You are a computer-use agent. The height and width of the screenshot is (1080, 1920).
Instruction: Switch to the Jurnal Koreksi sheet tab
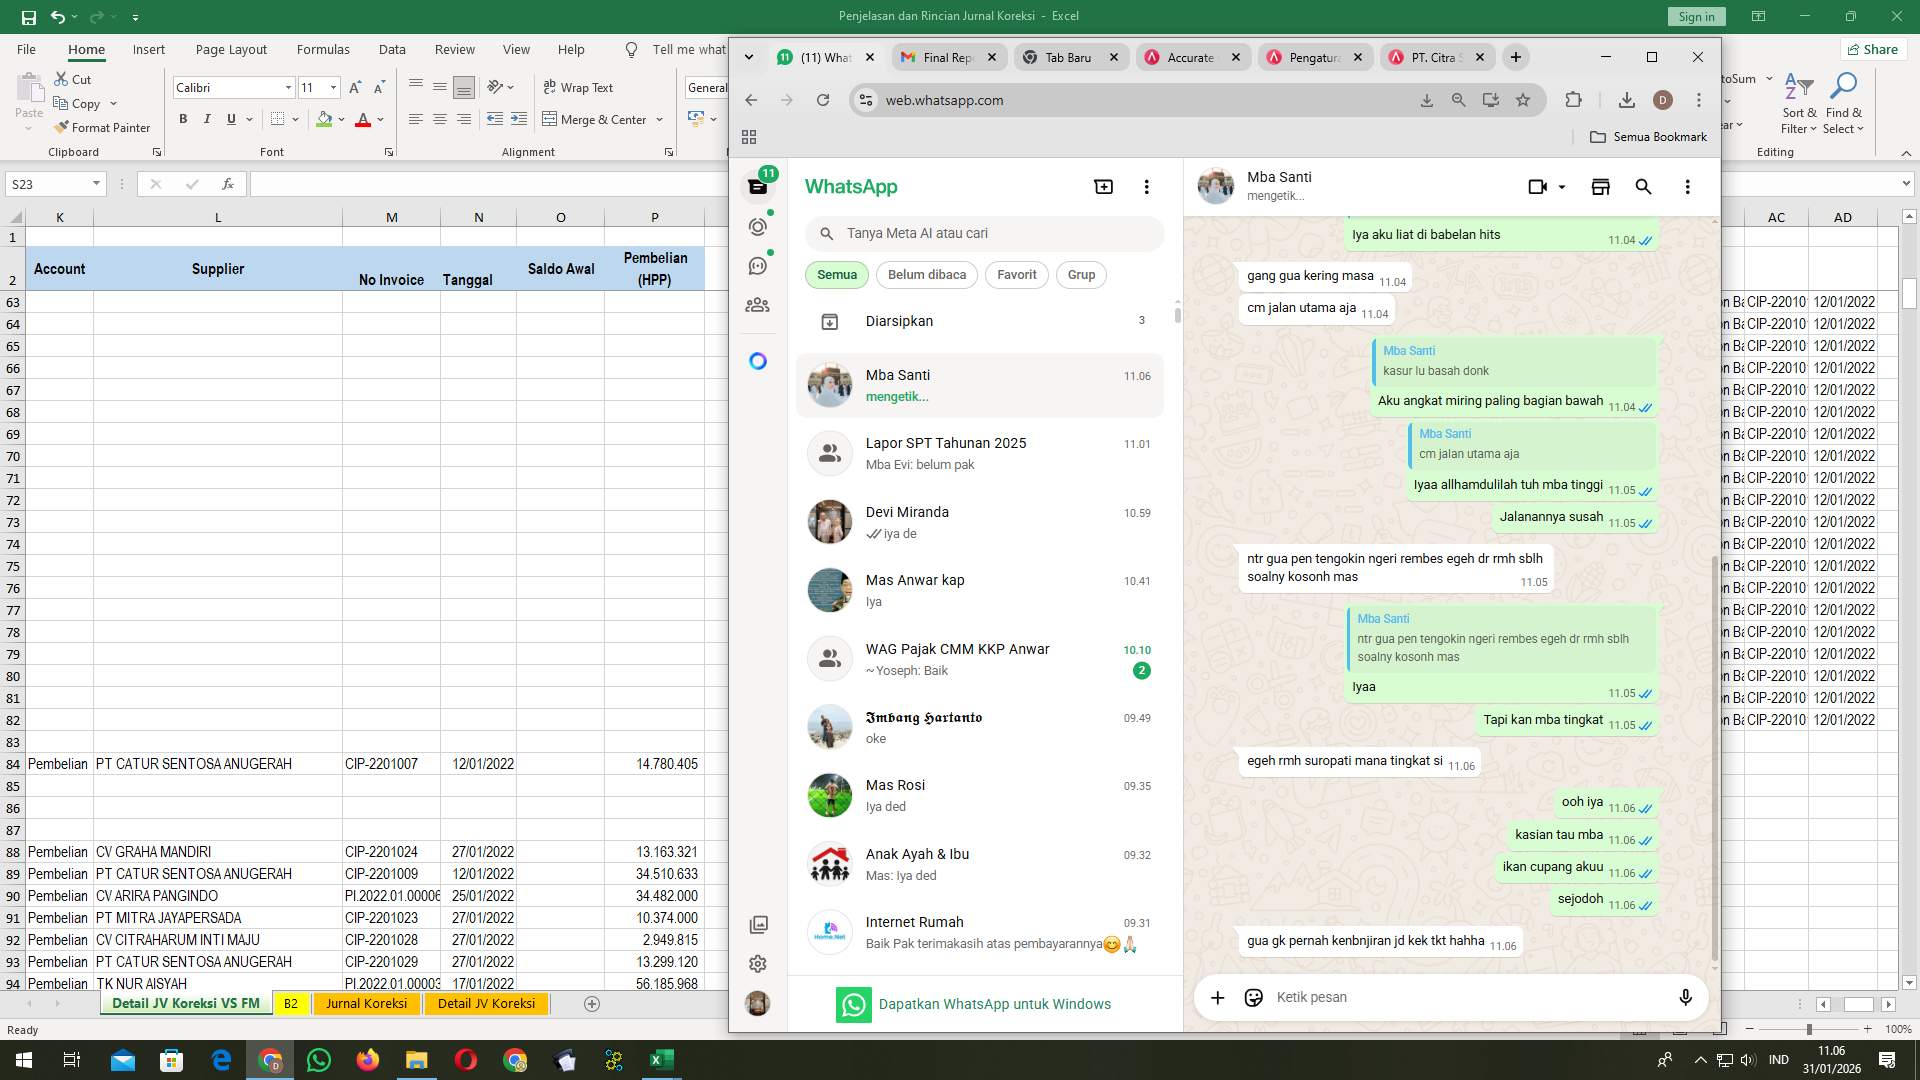pyautogui.click(x=366, y=1003)
